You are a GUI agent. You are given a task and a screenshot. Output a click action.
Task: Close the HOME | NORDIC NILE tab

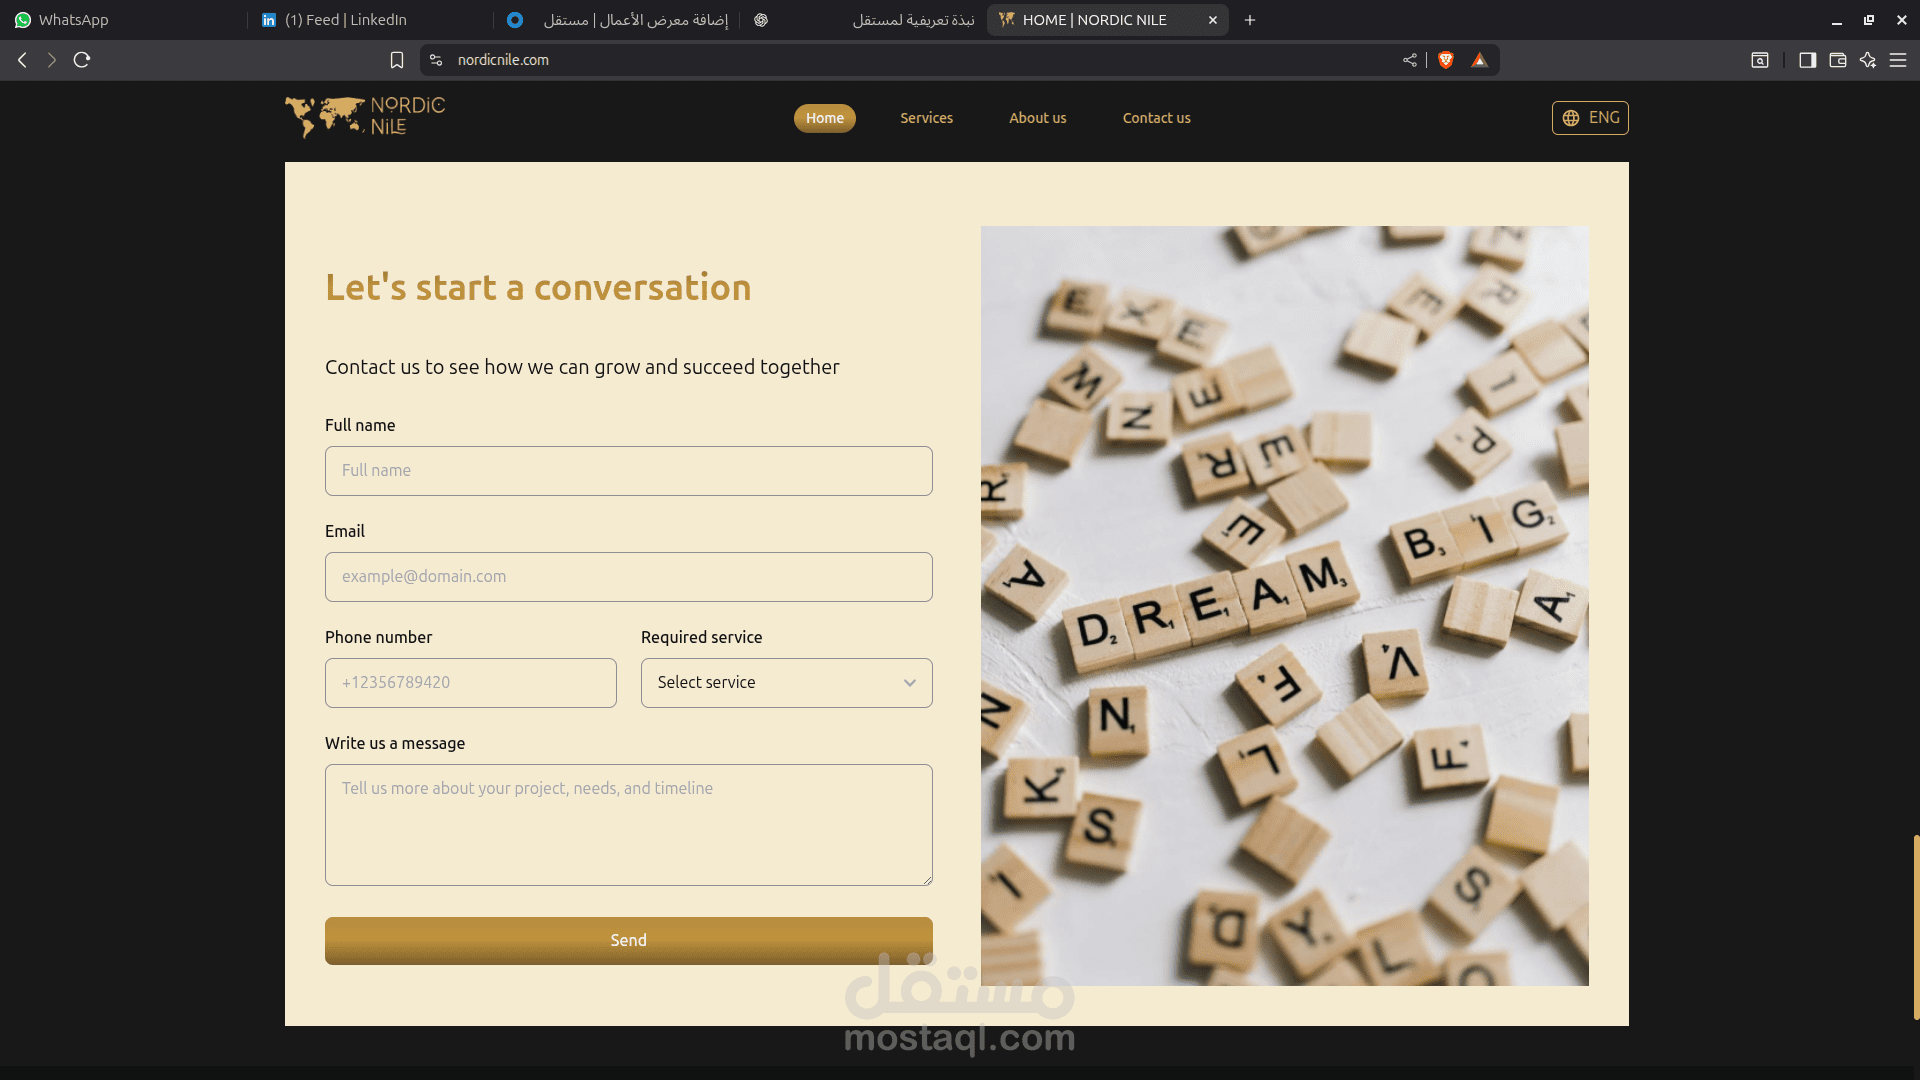(x=1213, y=20)
